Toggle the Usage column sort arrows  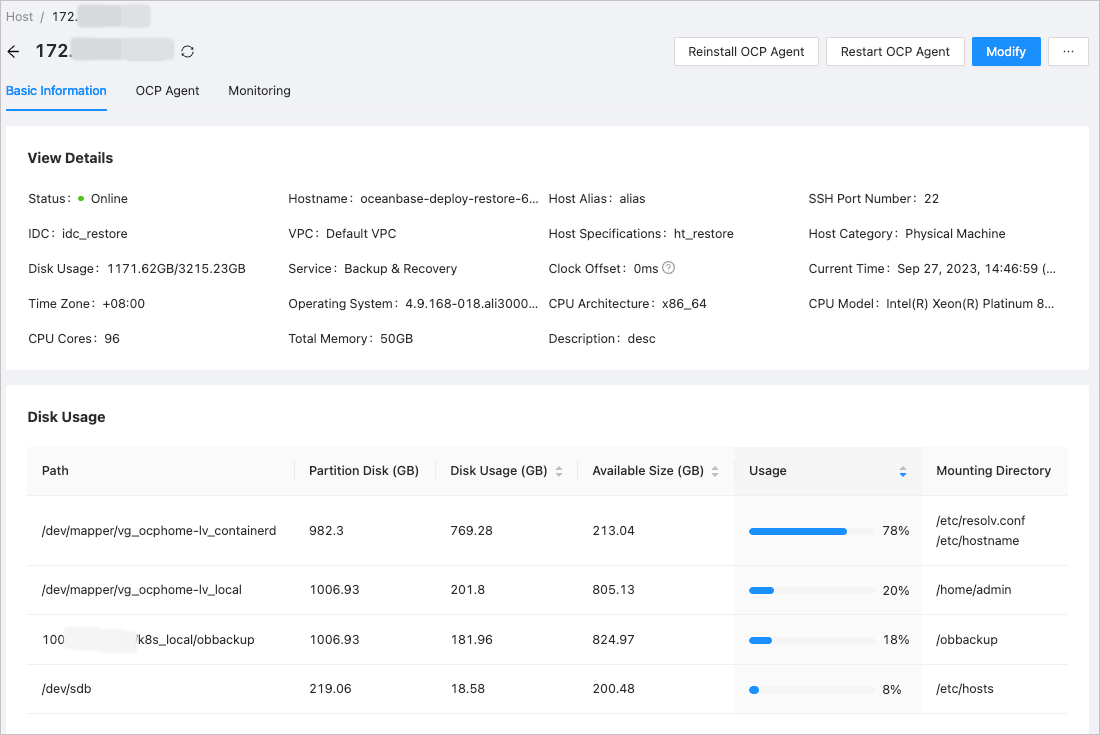(902, 471)
